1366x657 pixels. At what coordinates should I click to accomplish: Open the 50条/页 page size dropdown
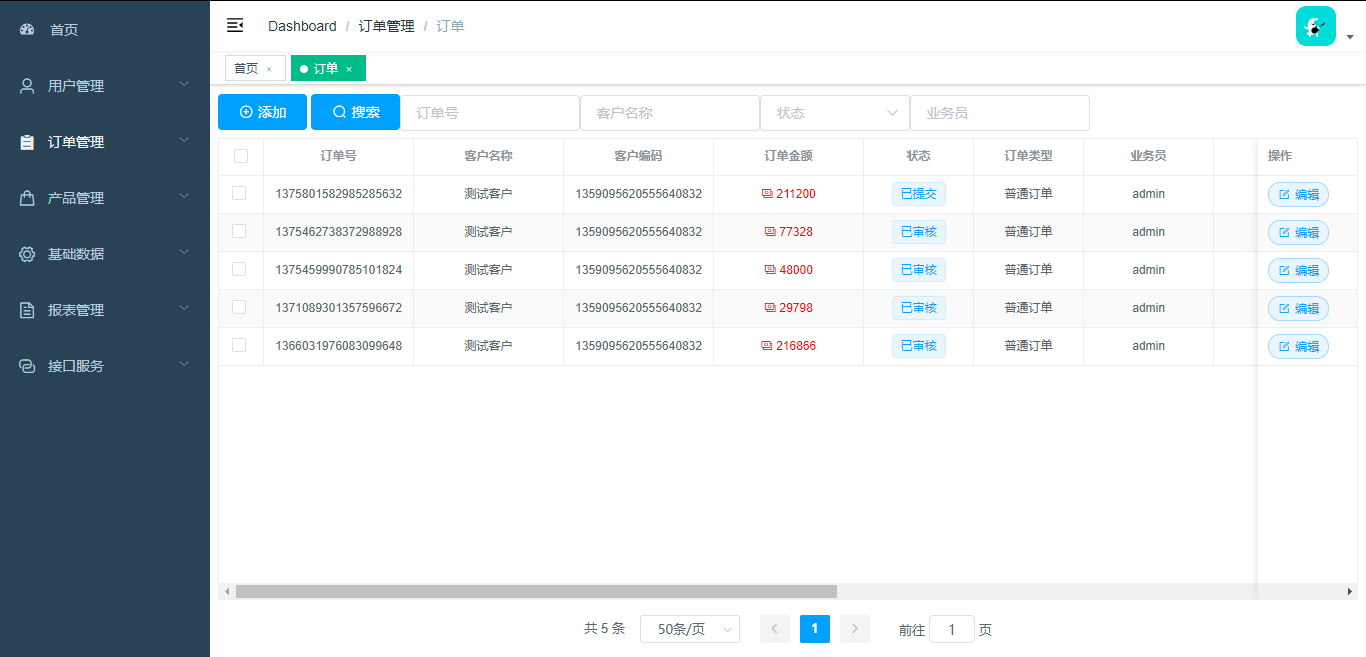(x=690, y=629)
